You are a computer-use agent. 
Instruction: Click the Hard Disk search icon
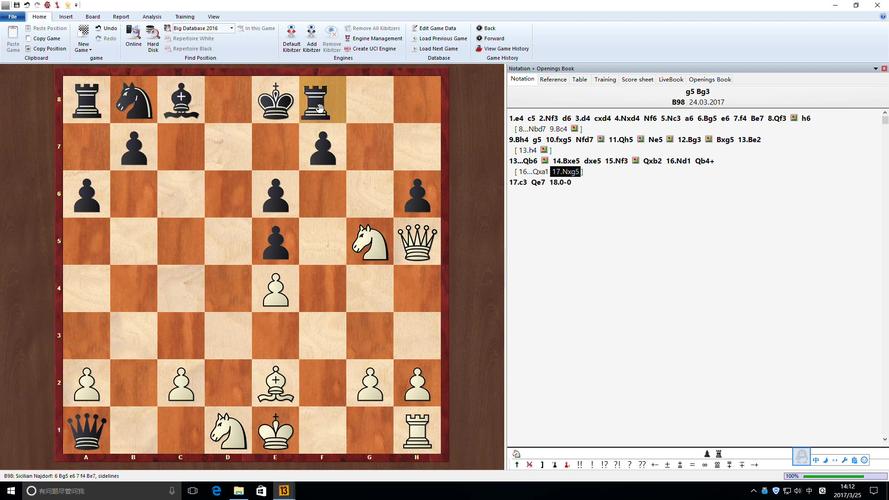[x=153, y=38]
